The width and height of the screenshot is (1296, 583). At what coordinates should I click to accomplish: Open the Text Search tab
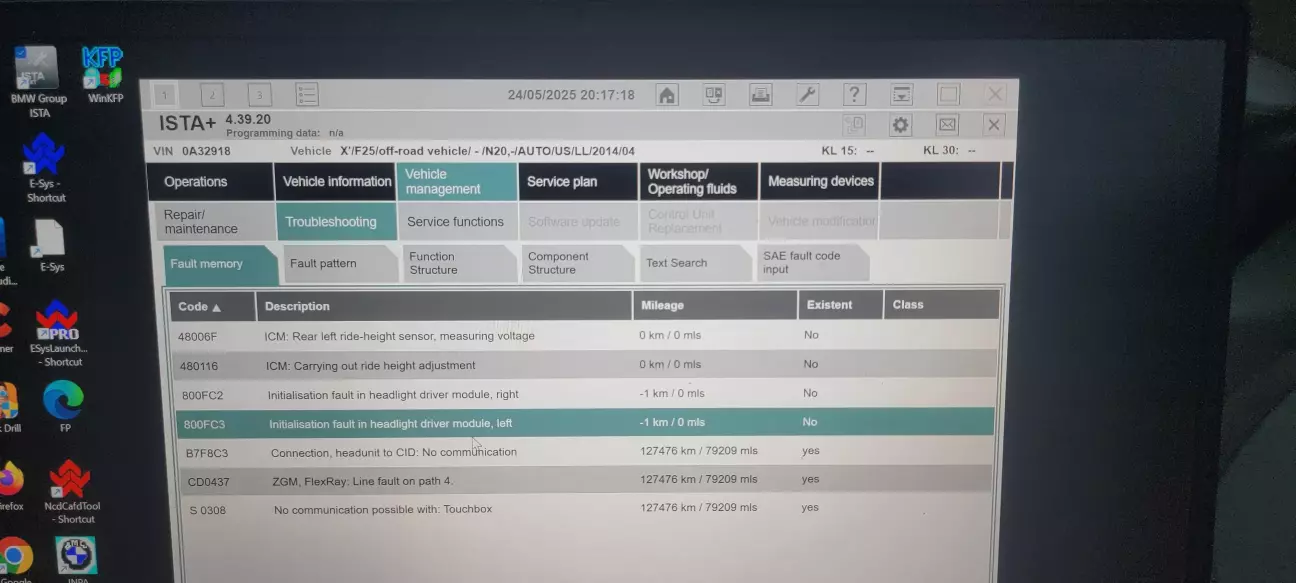pos(695,263)
